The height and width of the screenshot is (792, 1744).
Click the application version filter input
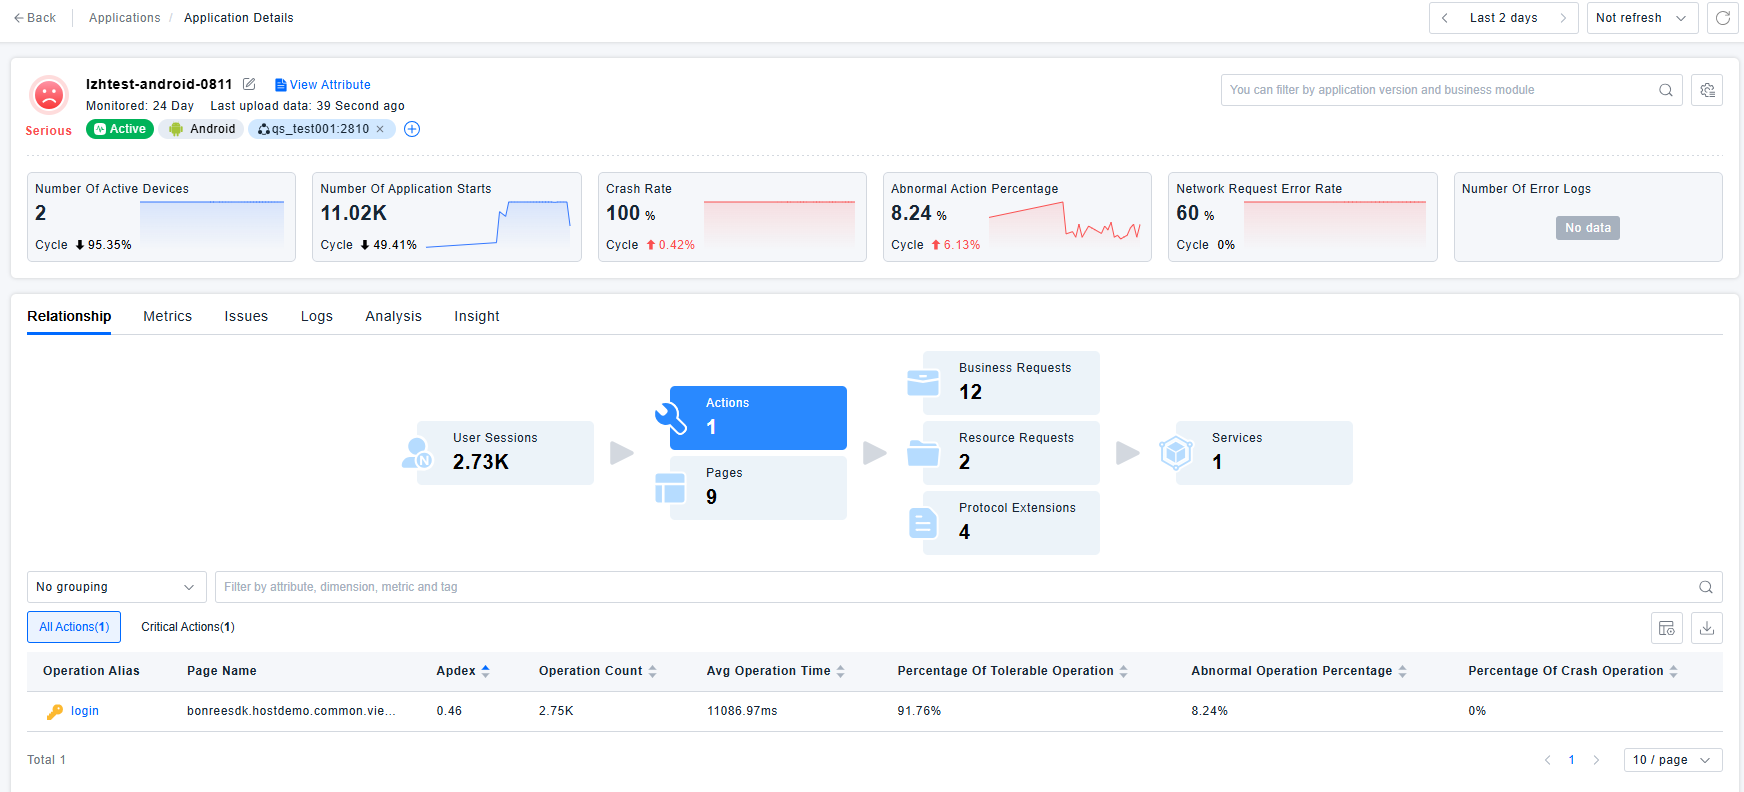click(x=1438, y=90)
